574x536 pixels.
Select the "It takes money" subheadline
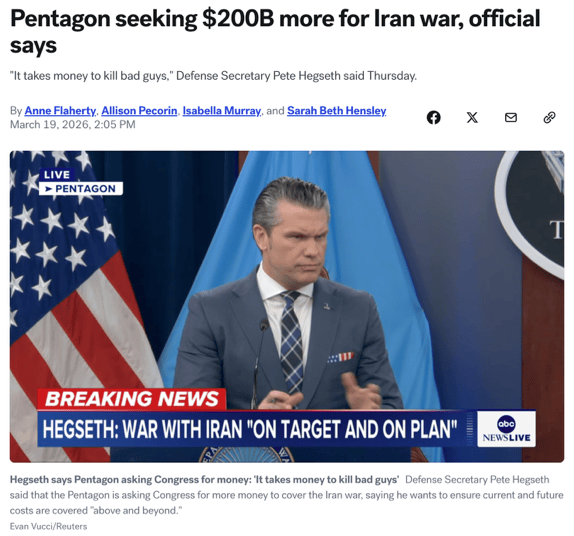213,76
